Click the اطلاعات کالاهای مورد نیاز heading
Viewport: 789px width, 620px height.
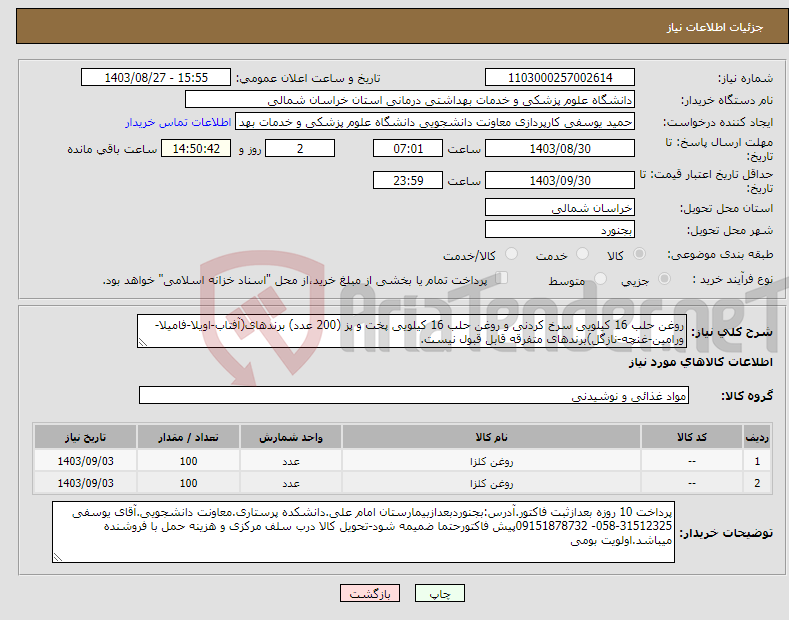pos(700,362)
